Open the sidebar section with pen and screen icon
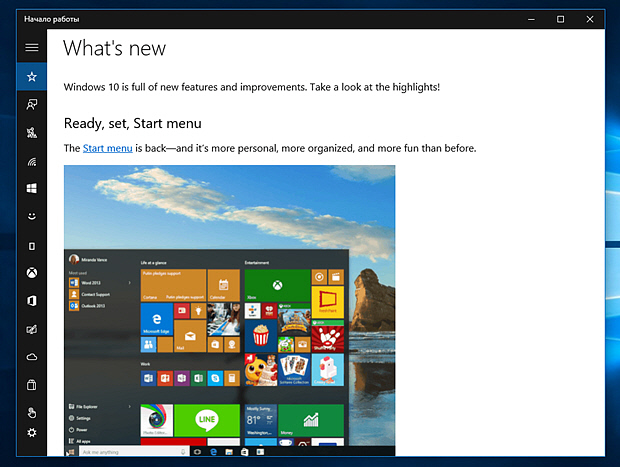The height and width of the screenshot is (467, 620). (32, 329)
